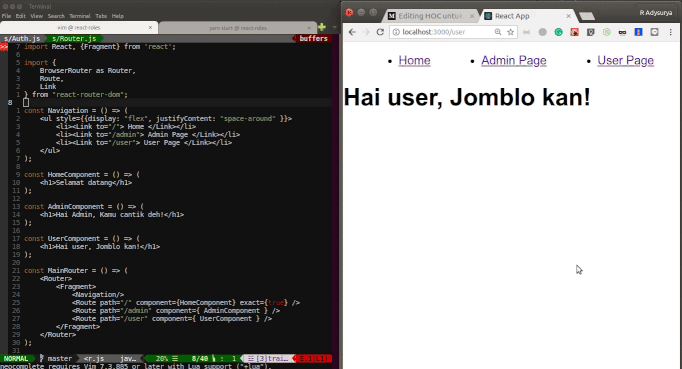Screen dimensions: 682x369
Task: Click the master branch indicator in statusline
Action: 56,359
